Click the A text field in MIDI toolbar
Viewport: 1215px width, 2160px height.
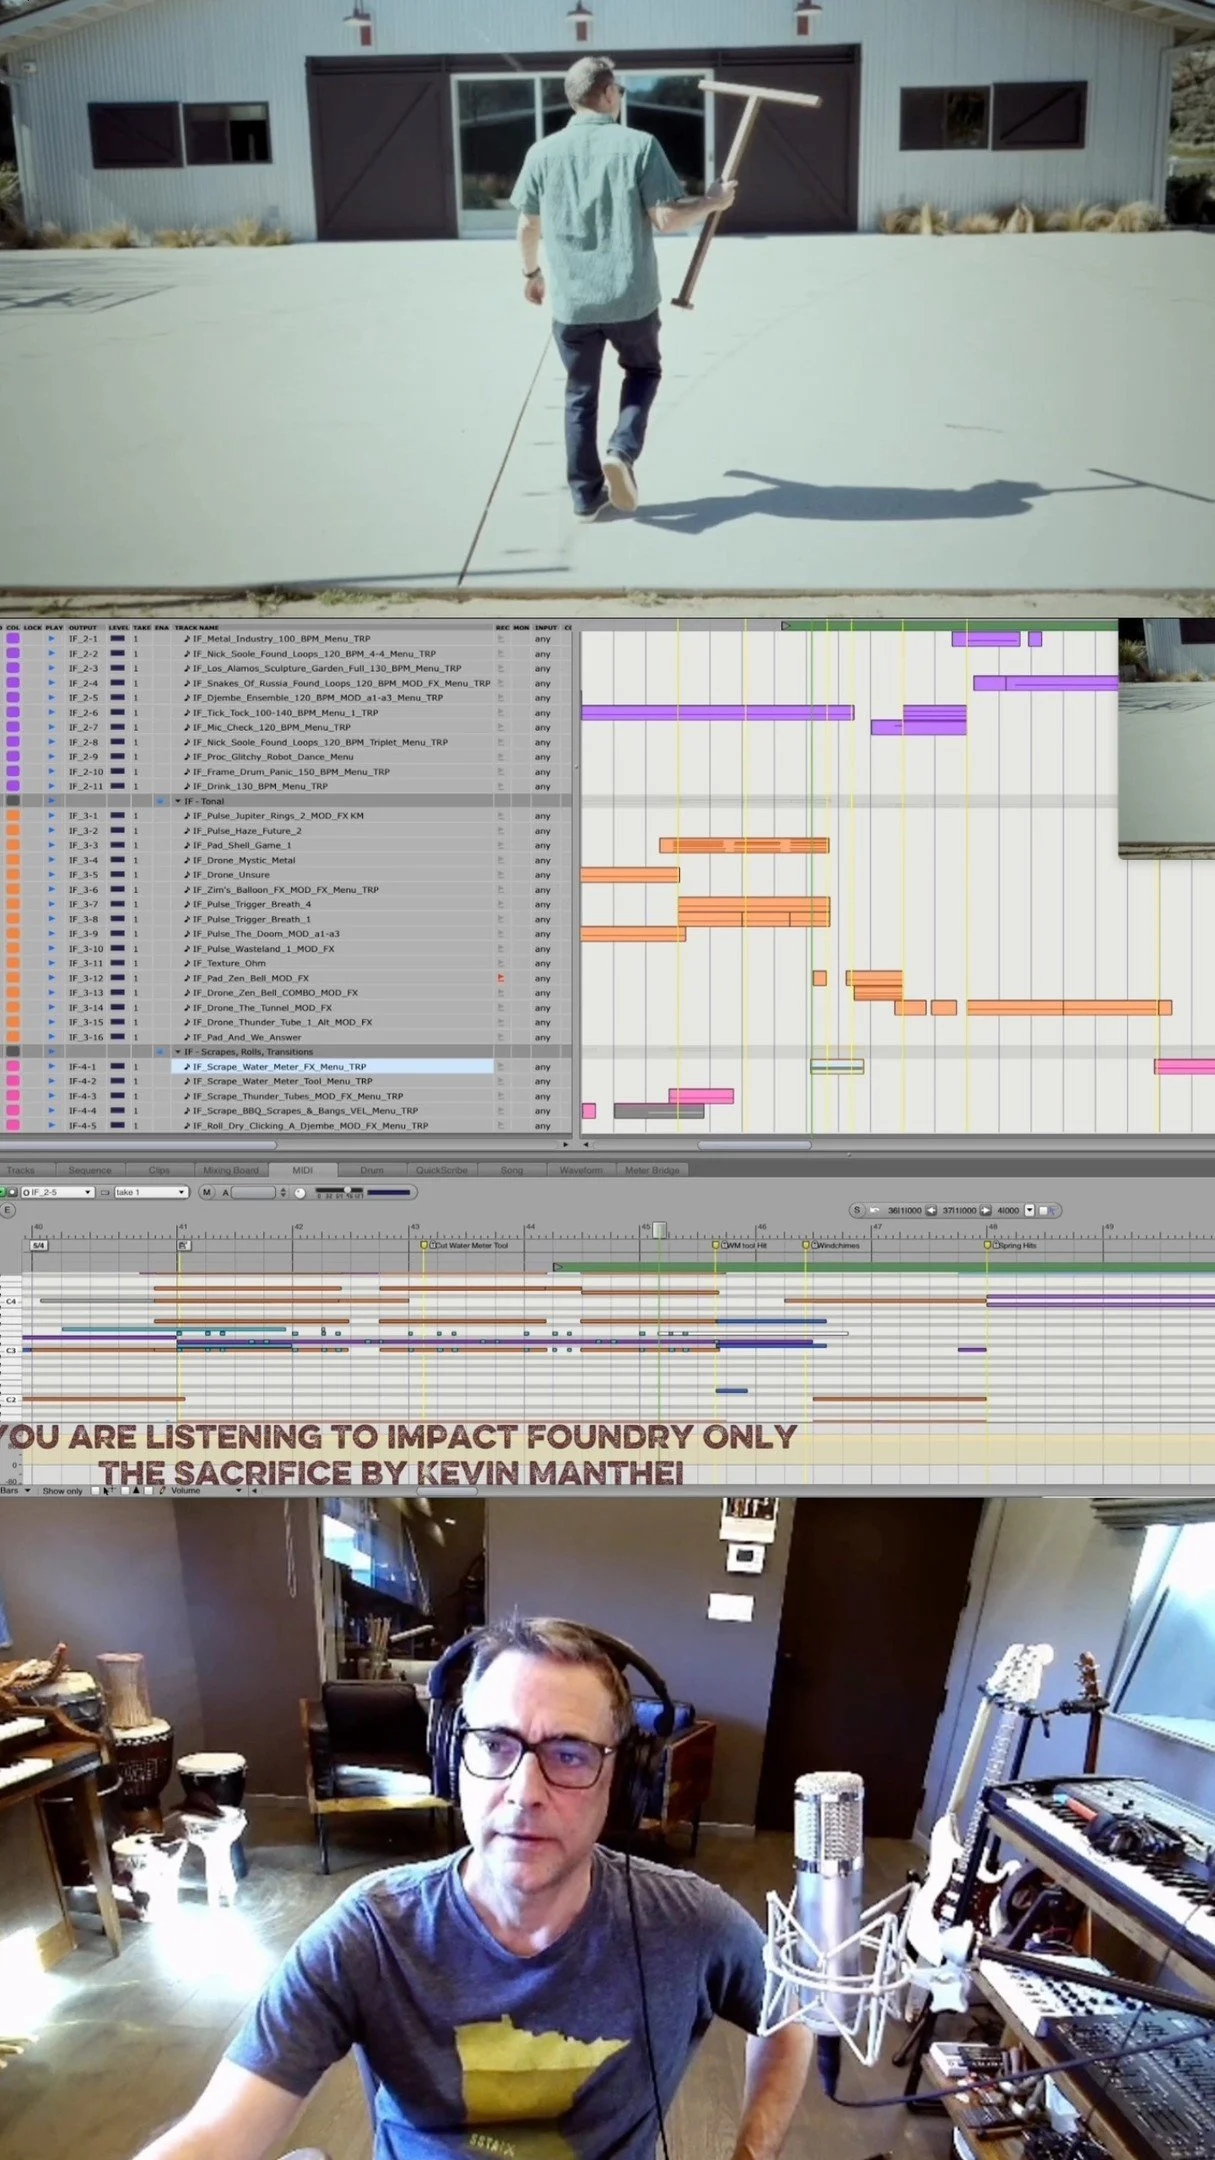tap(254, 1192)
